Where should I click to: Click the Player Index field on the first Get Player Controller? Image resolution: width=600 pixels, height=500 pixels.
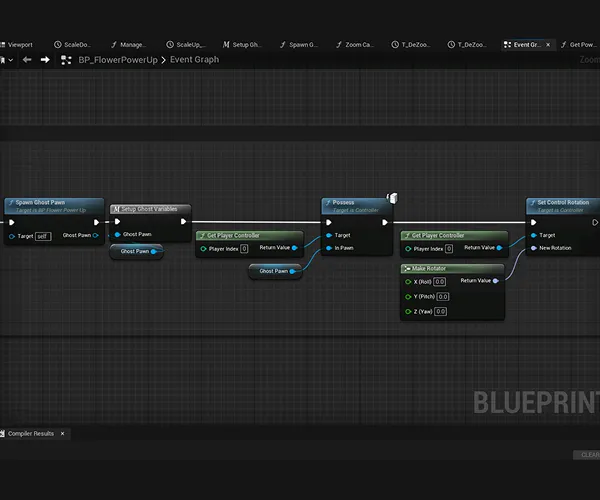[244, 248]
